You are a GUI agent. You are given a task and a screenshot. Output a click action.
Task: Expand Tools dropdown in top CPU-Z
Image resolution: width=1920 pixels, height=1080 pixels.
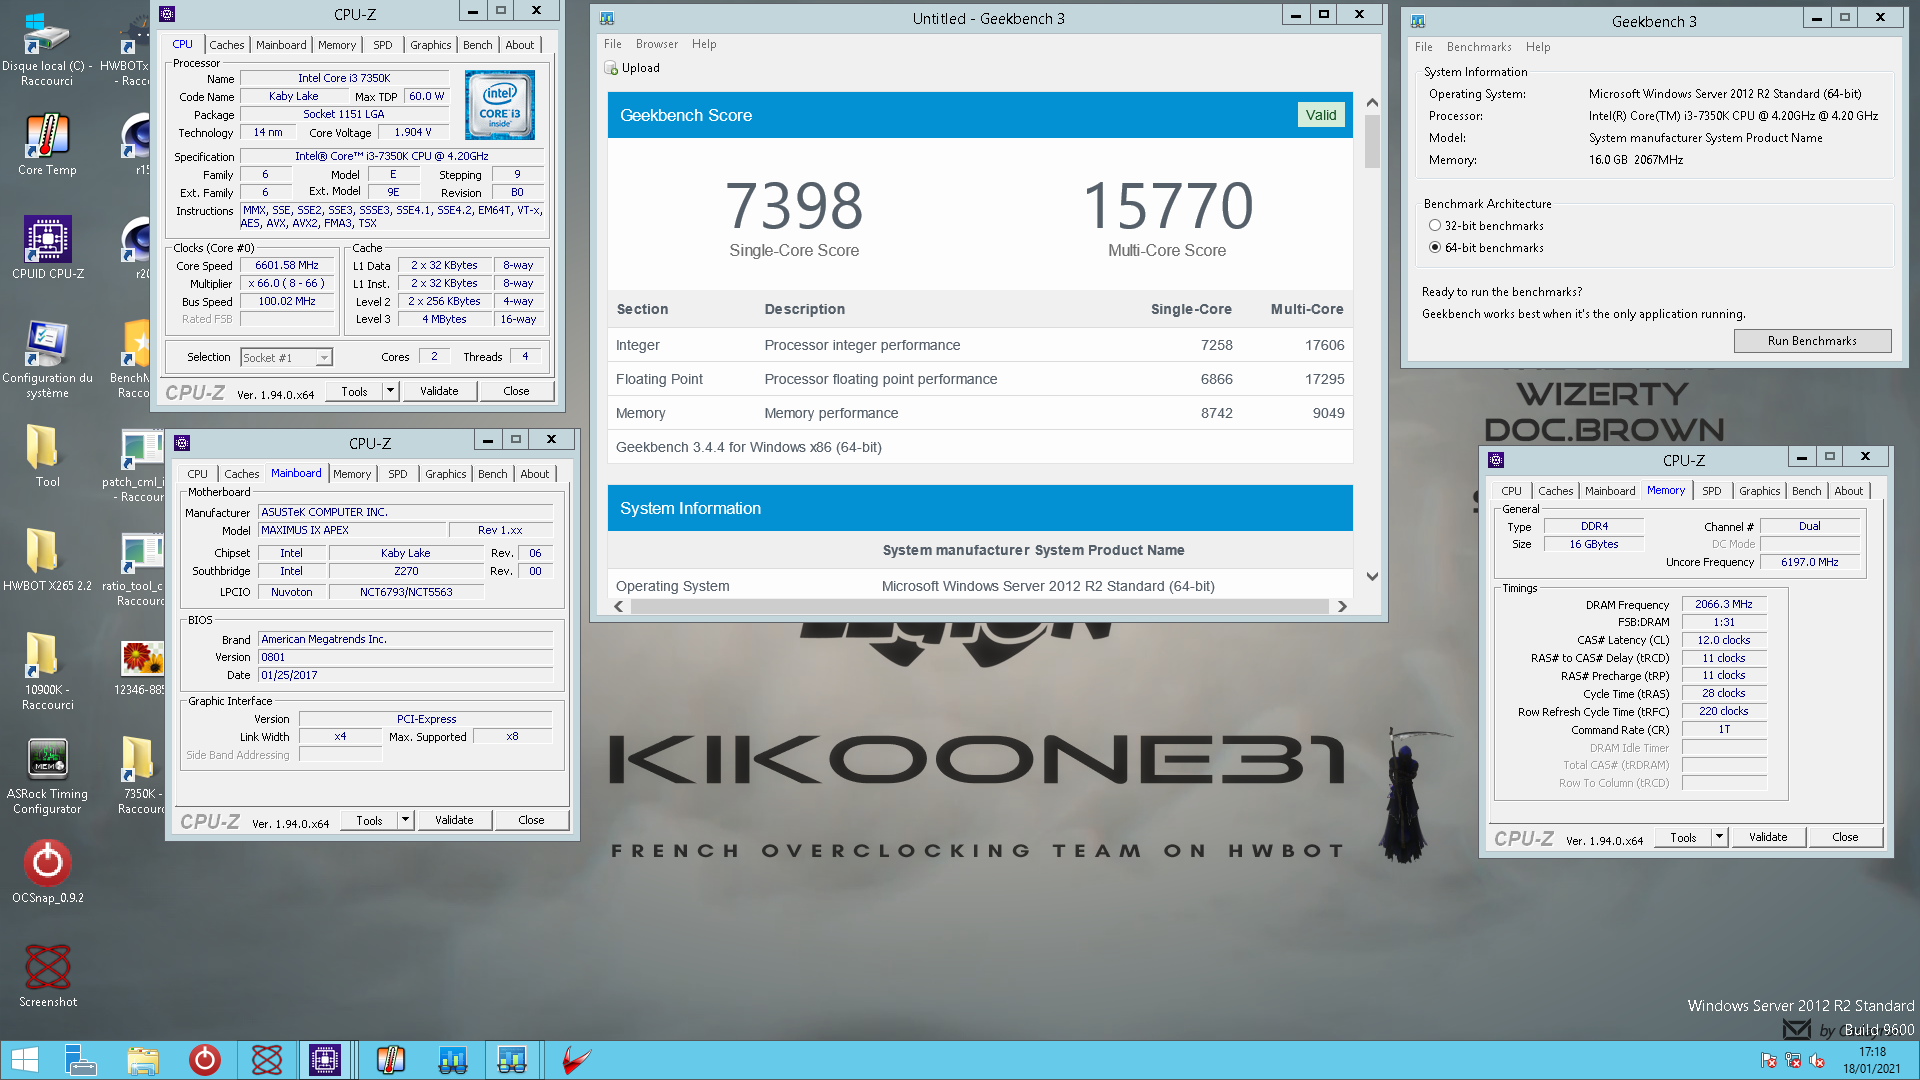point(391,391)
